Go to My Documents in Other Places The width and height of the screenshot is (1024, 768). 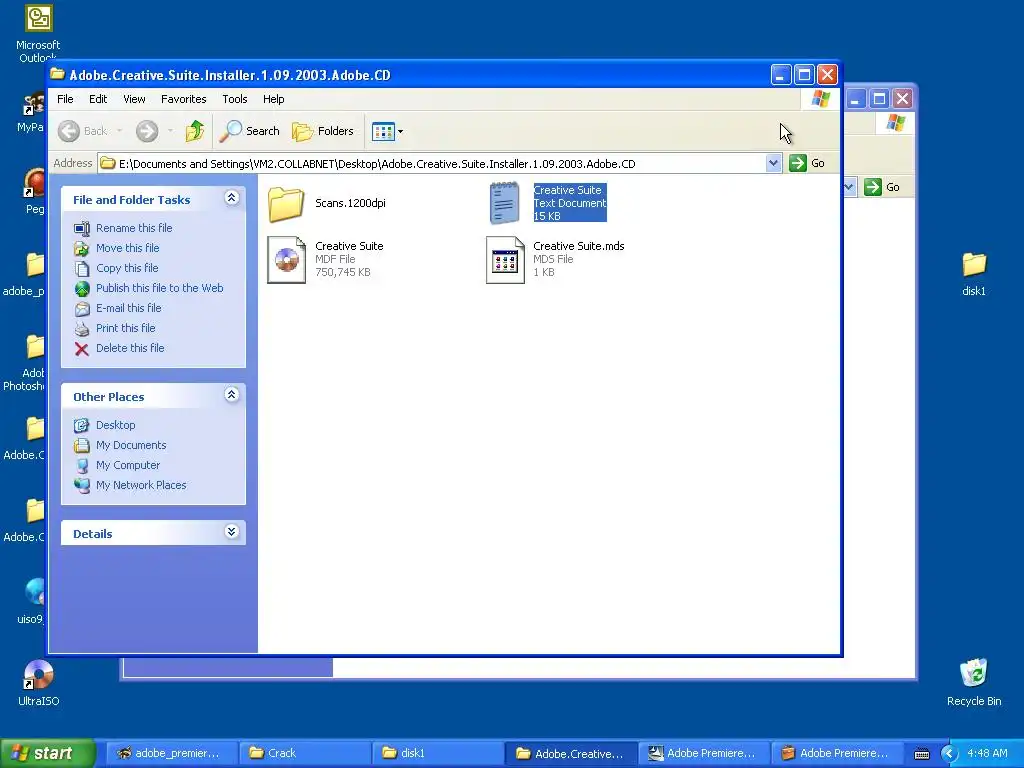(131, 445)
